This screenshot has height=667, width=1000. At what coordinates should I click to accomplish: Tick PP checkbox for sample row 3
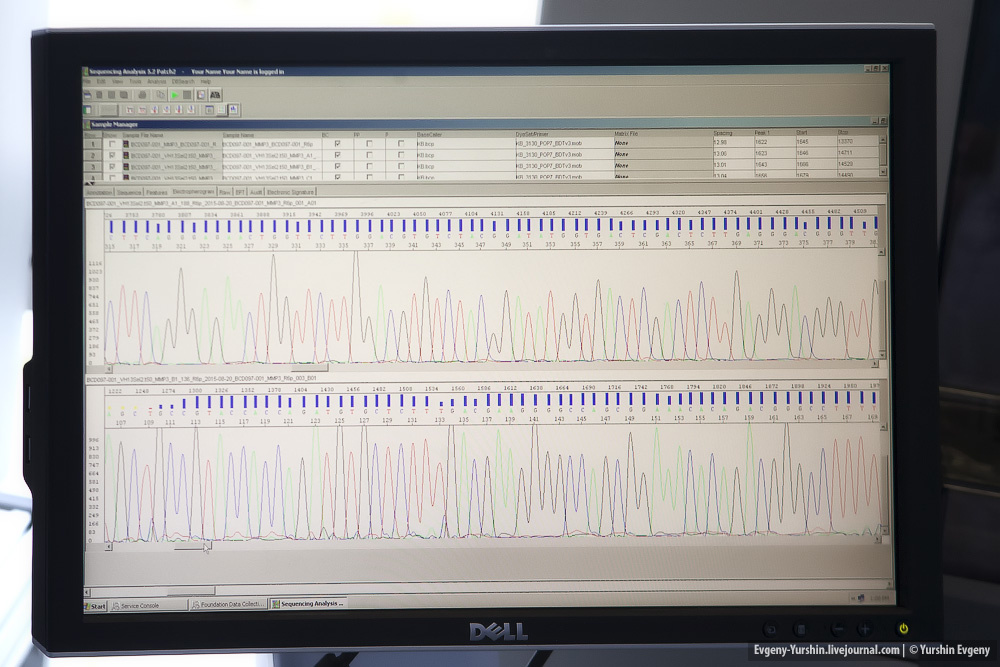tap(369, 166)
